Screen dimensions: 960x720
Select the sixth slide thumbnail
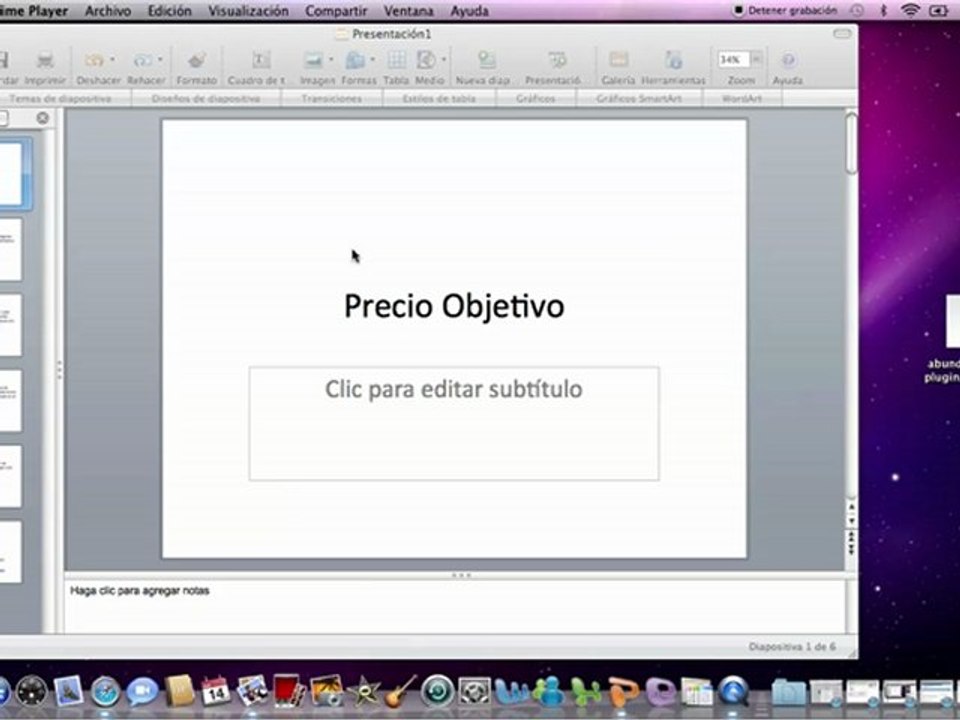click(10, 552)
